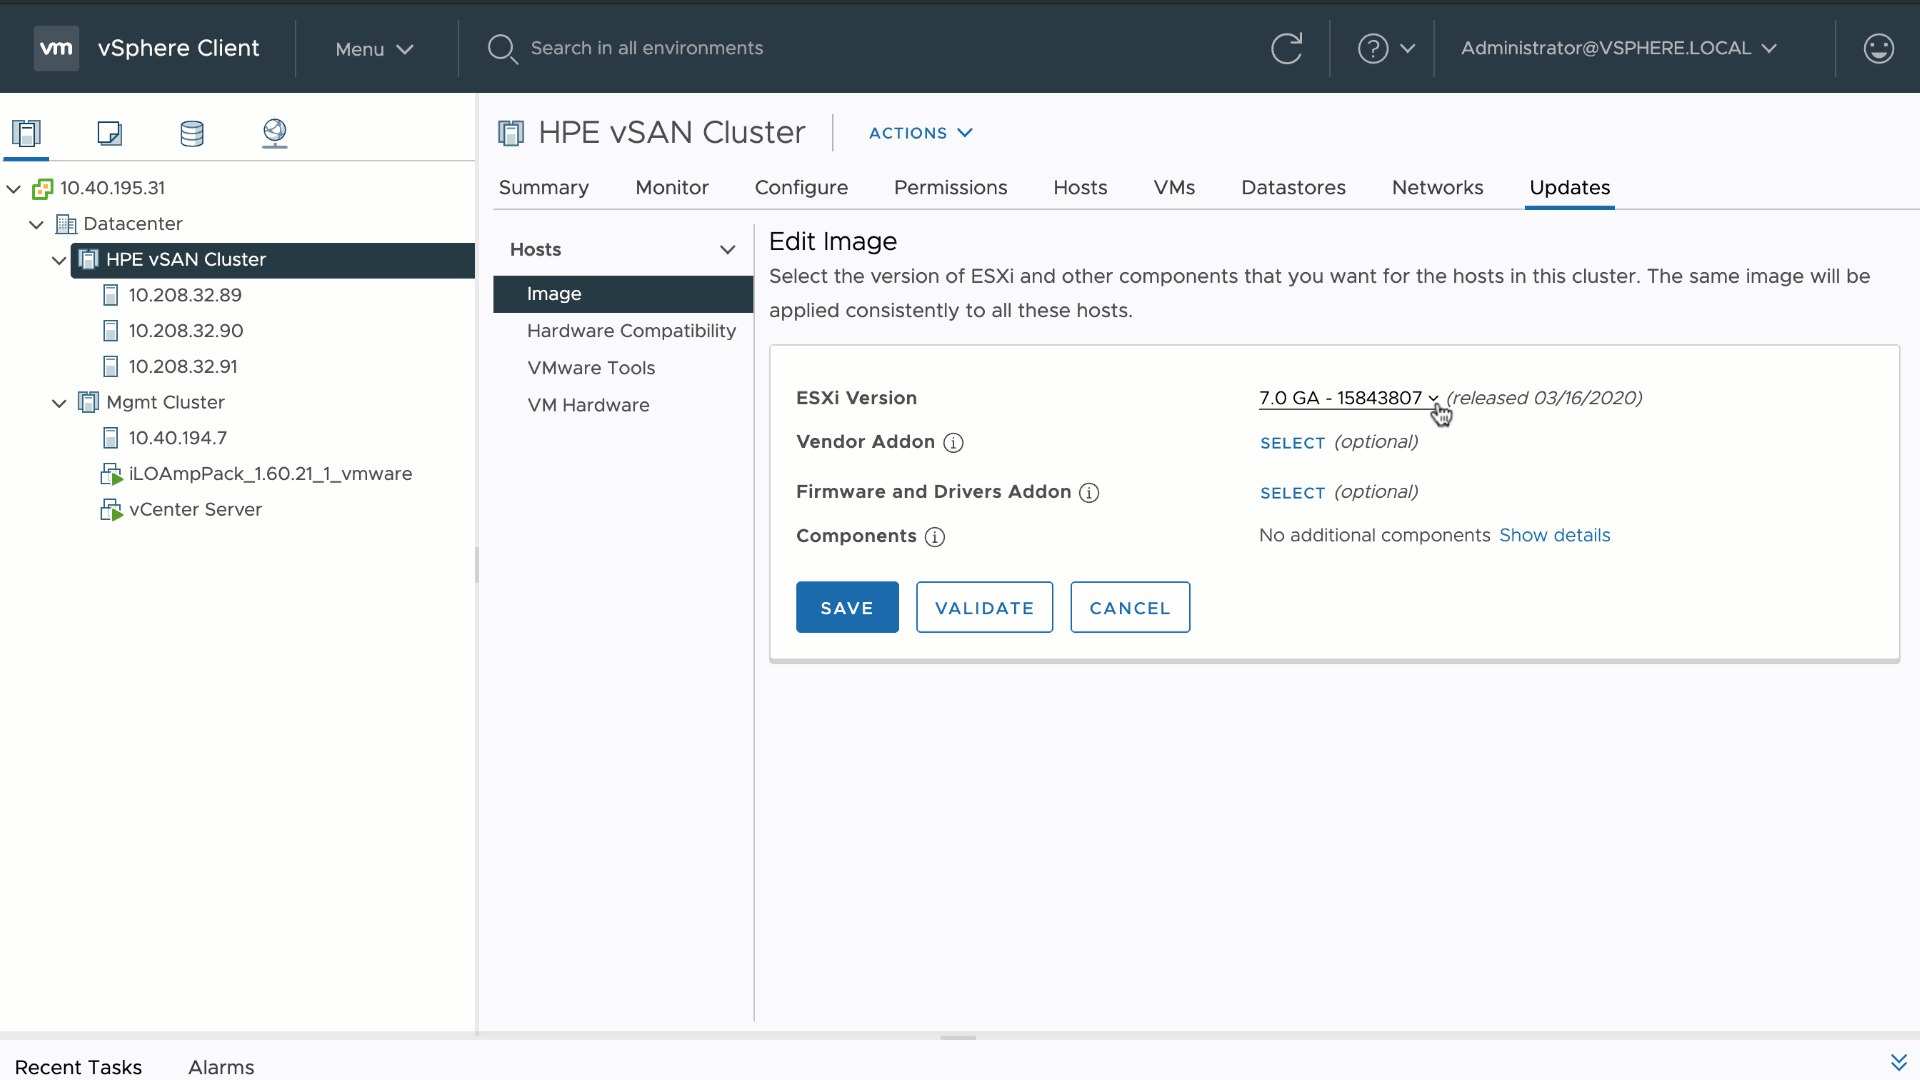Click host icon for 10.40.194.7
This screenshot has height=1080, width=1920.
(111, 438)
